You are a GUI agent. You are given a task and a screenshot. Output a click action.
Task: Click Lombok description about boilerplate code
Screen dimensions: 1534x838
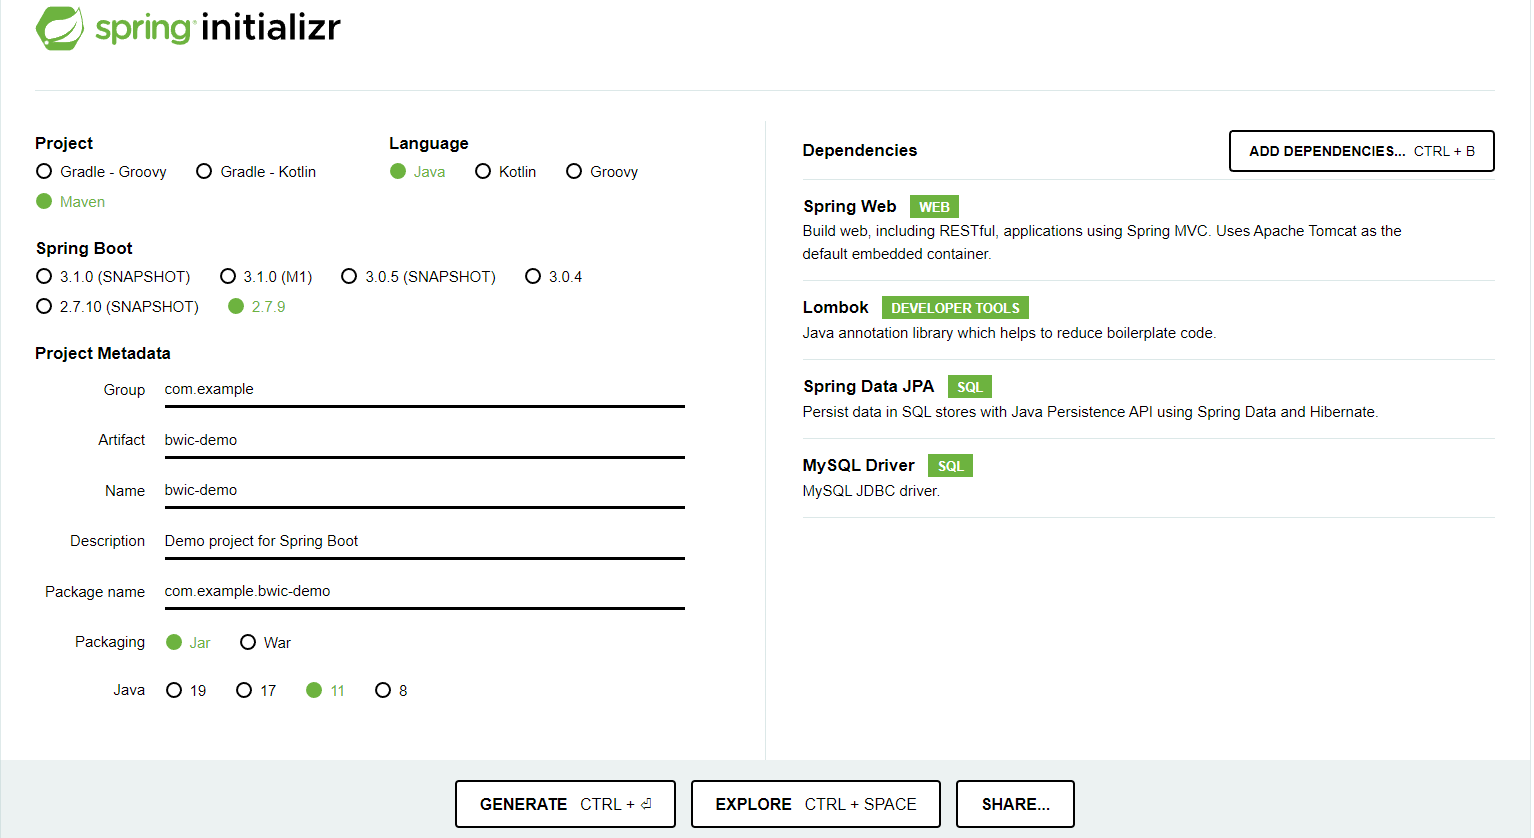(x=1009, y=333)
